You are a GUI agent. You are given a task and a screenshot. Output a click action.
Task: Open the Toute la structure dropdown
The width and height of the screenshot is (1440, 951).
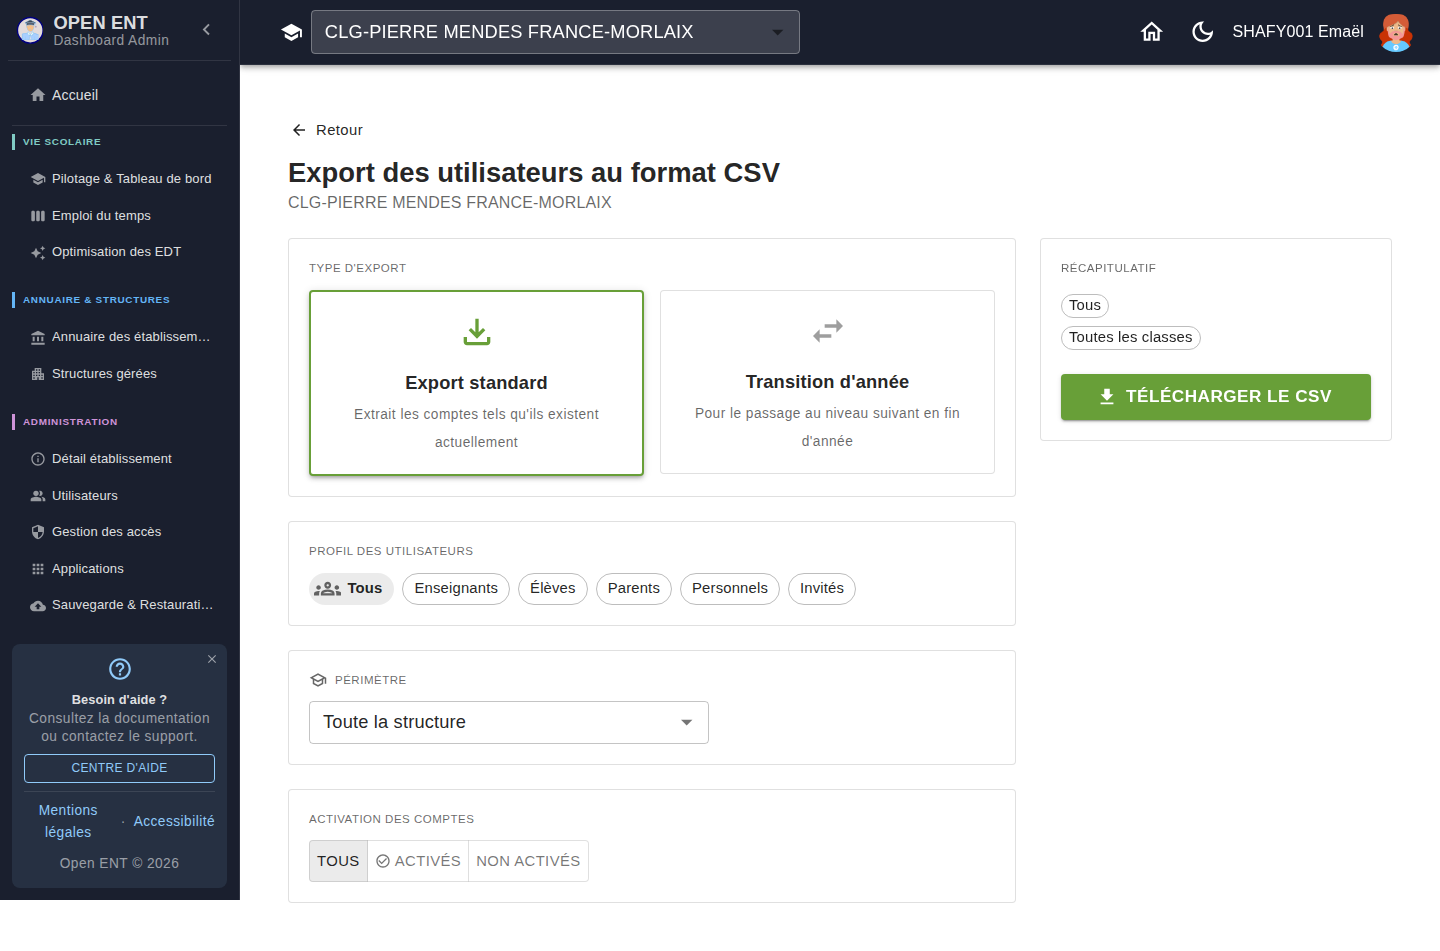coord(509,723)
